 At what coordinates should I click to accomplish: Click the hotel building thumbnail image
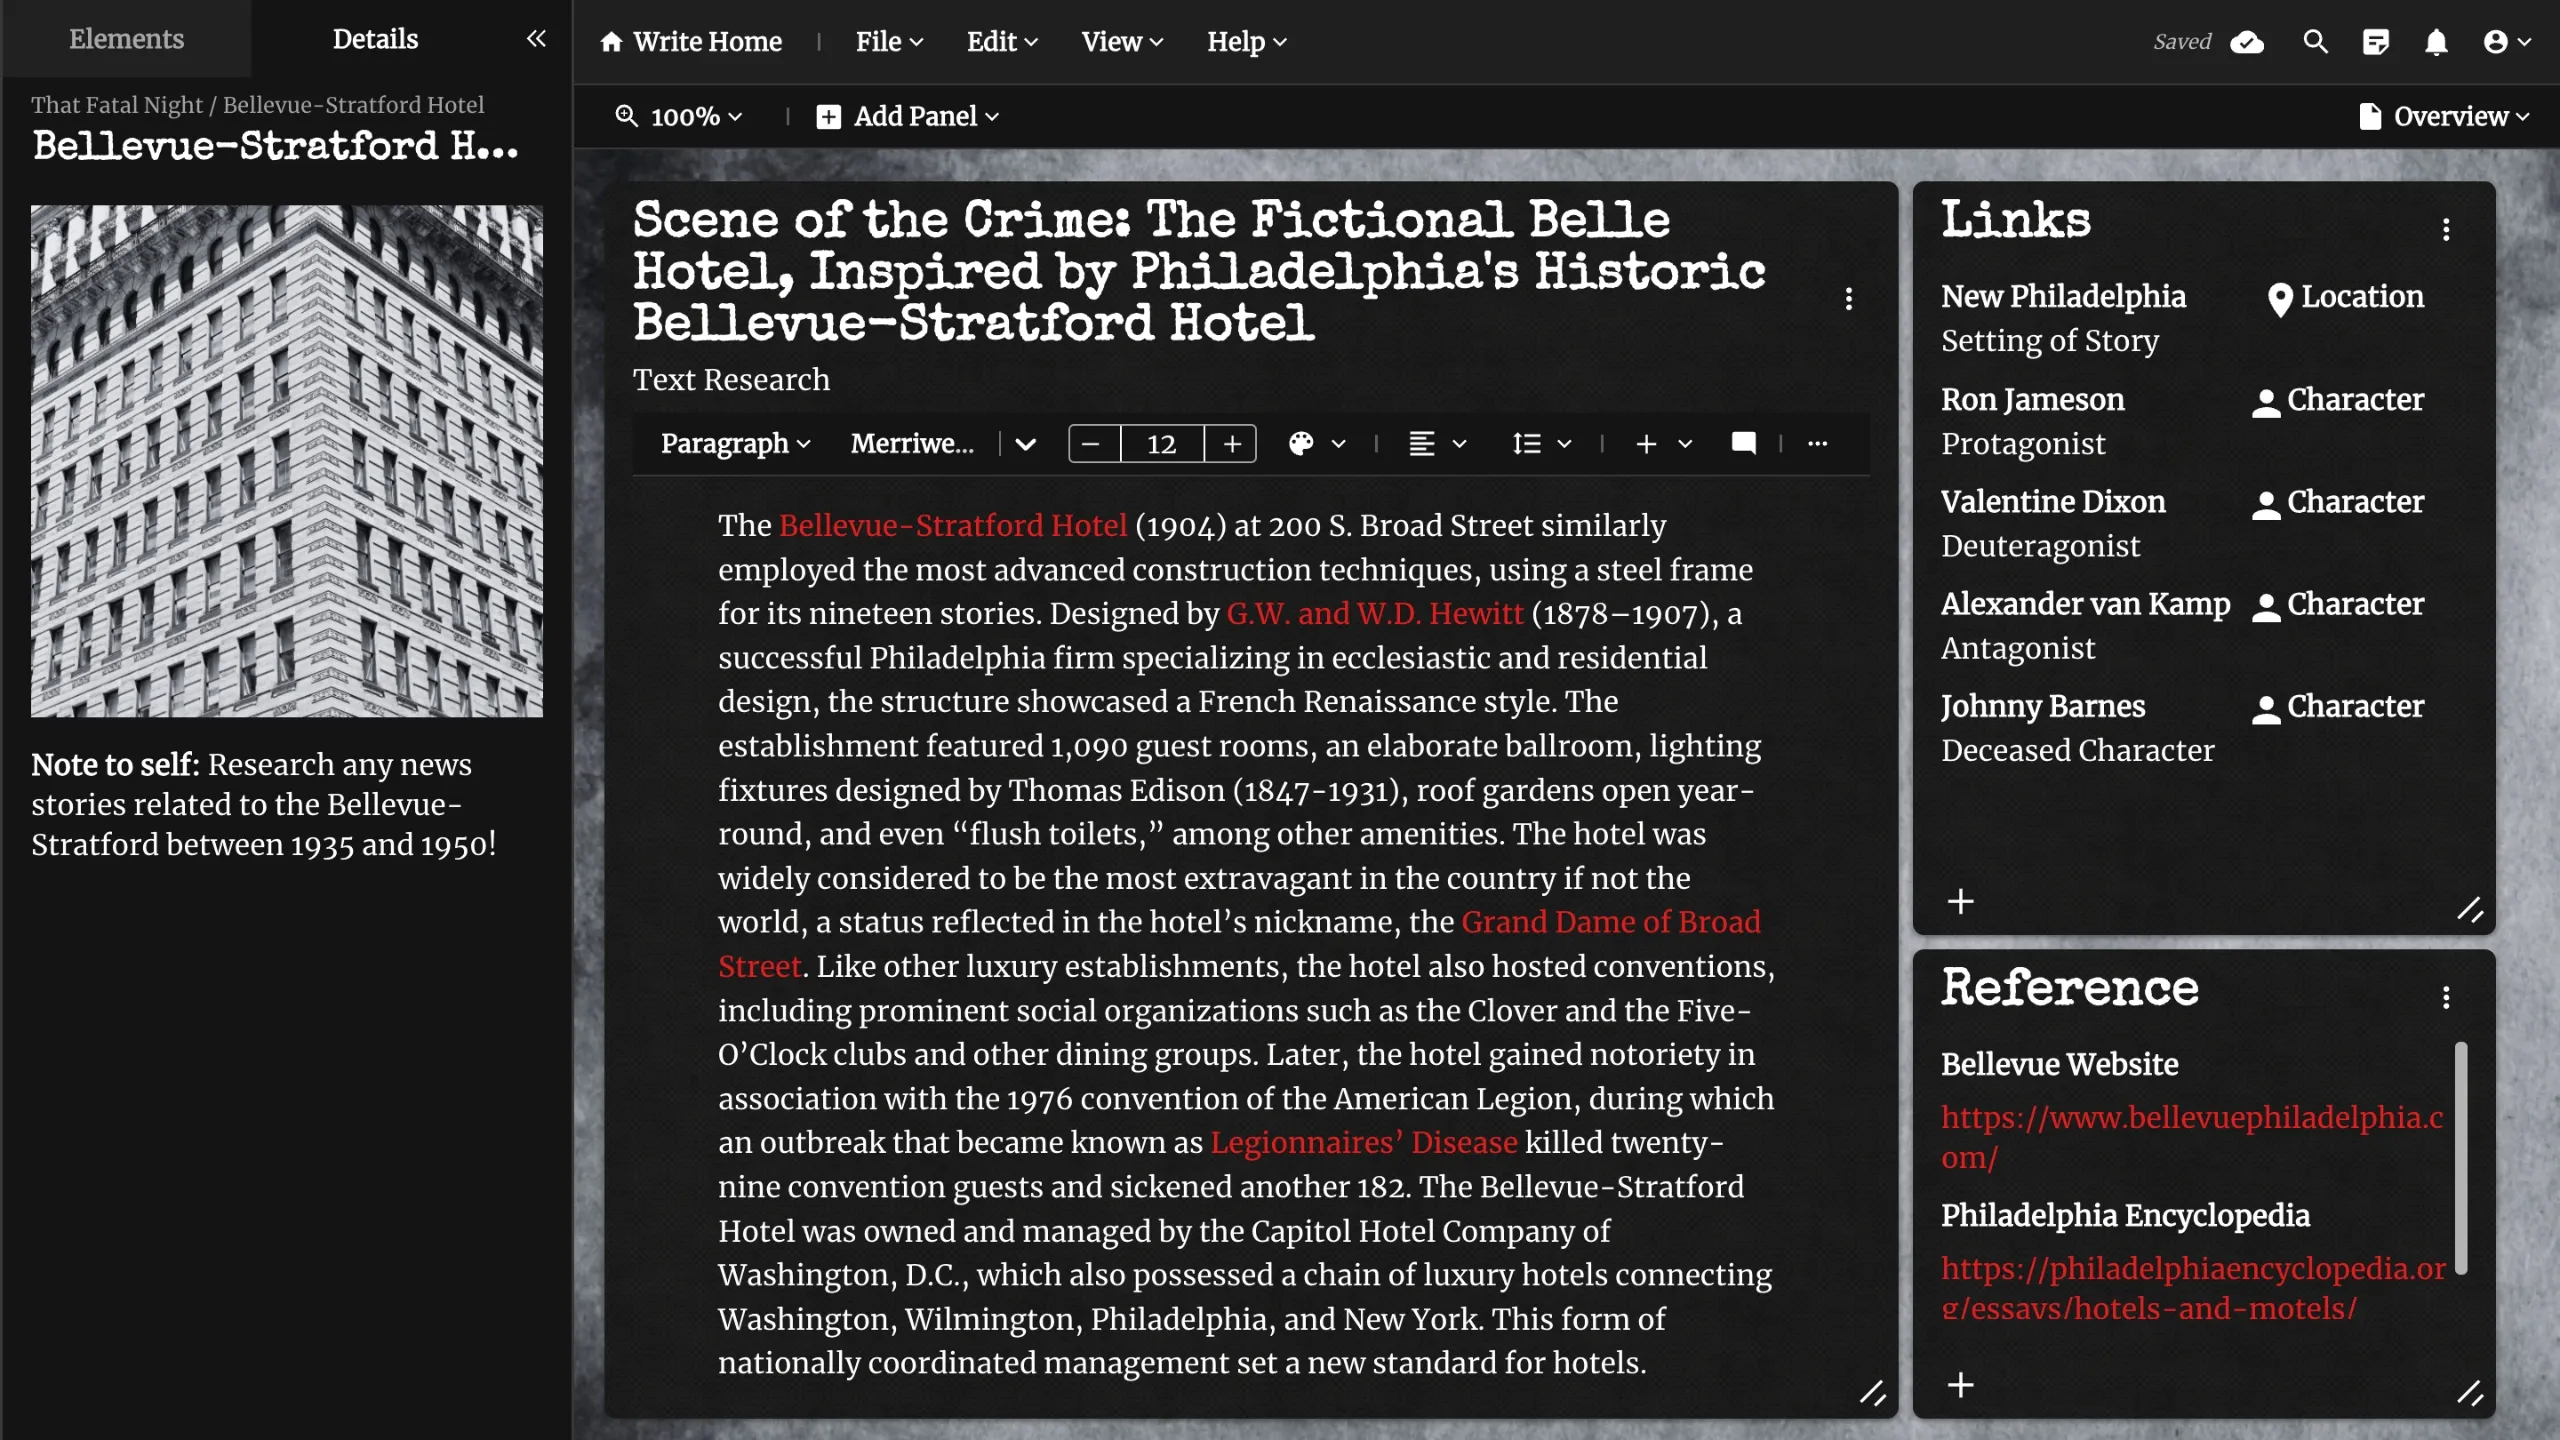coord(287,461)
